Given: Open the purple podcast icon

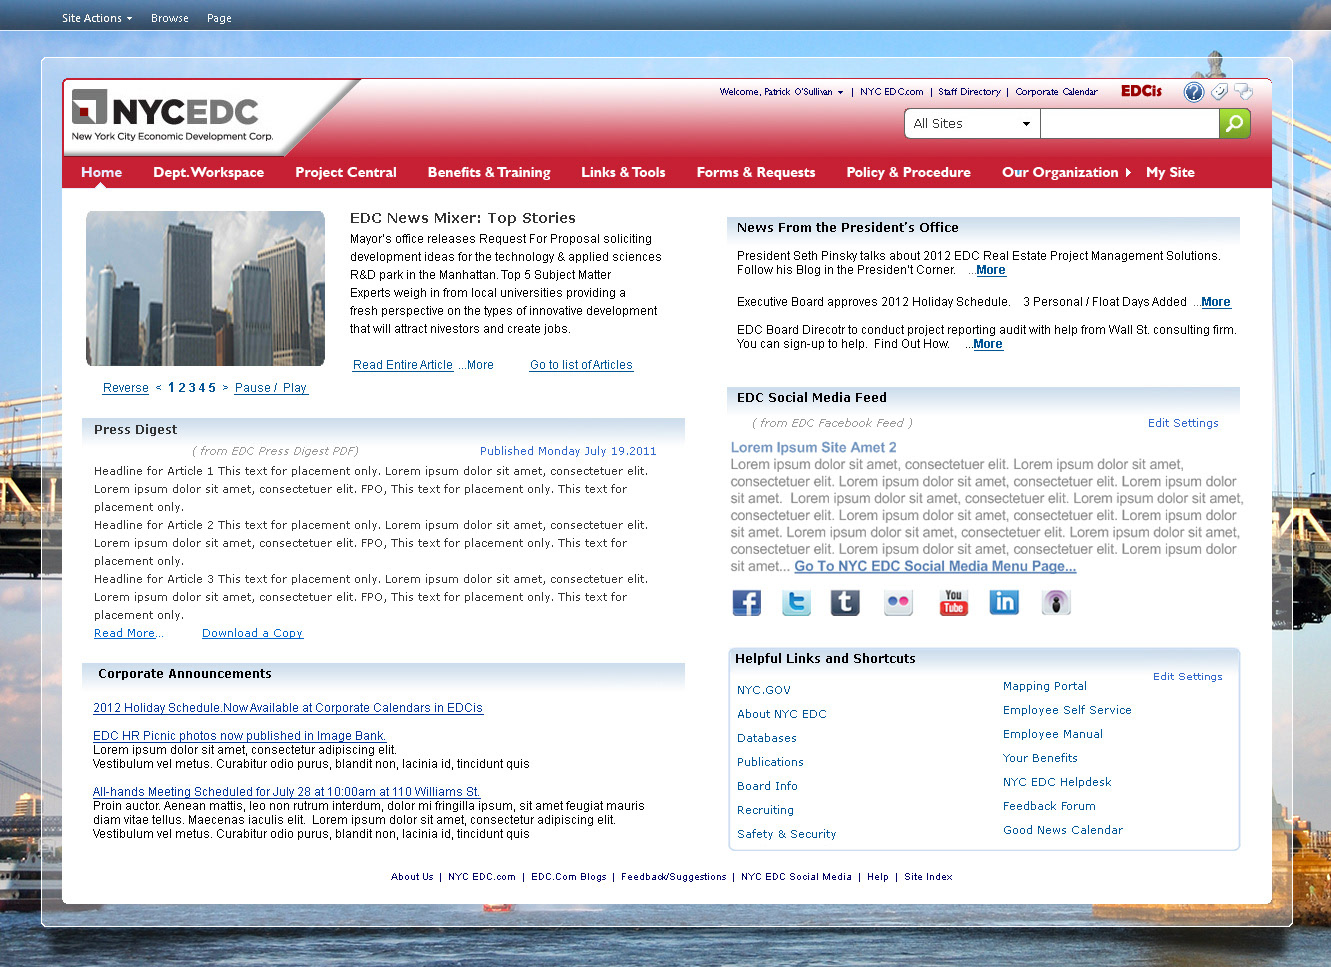Looking at the screenshot, I should pos(1056,602).
